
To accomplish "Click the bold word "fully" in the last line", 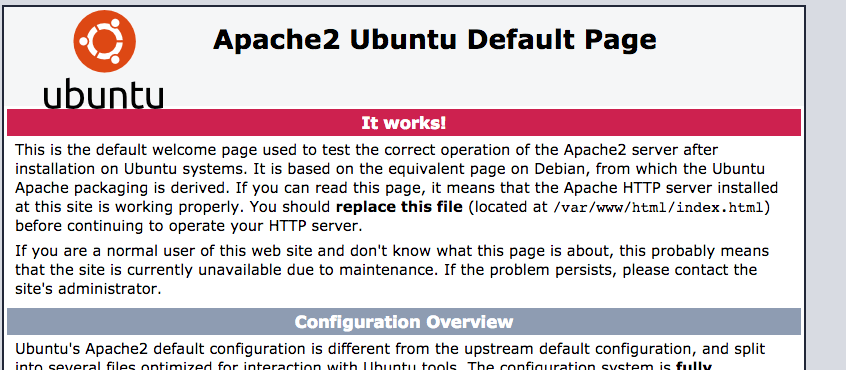I will point(693,367).
